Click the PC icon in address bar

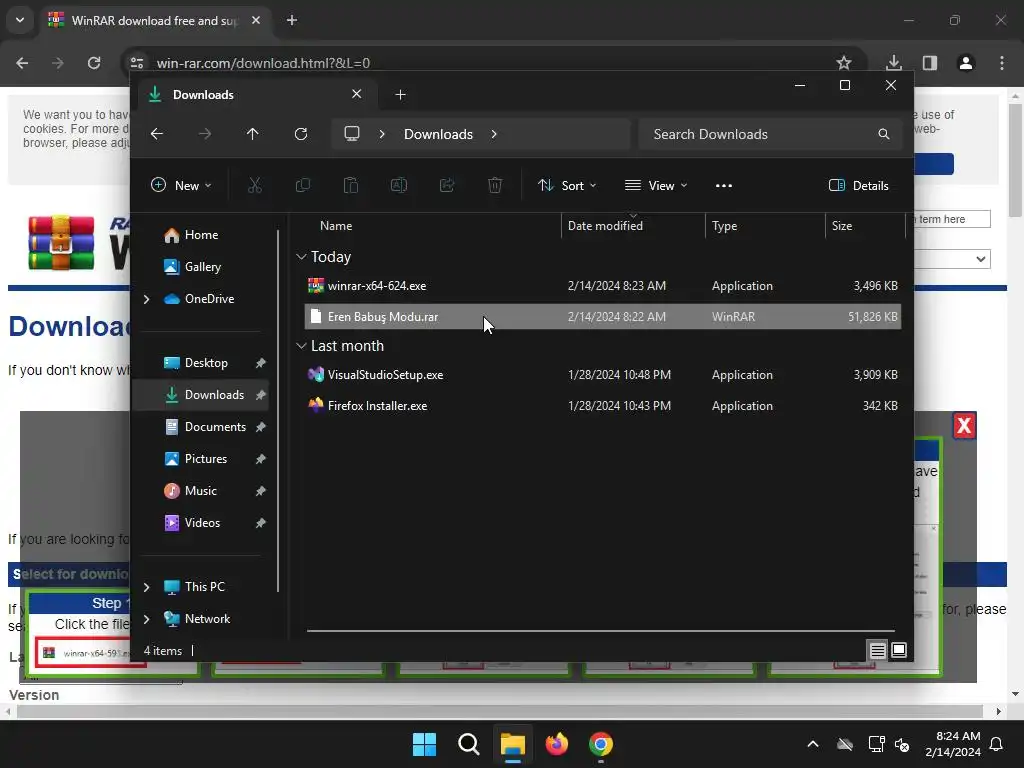(352, 134)
